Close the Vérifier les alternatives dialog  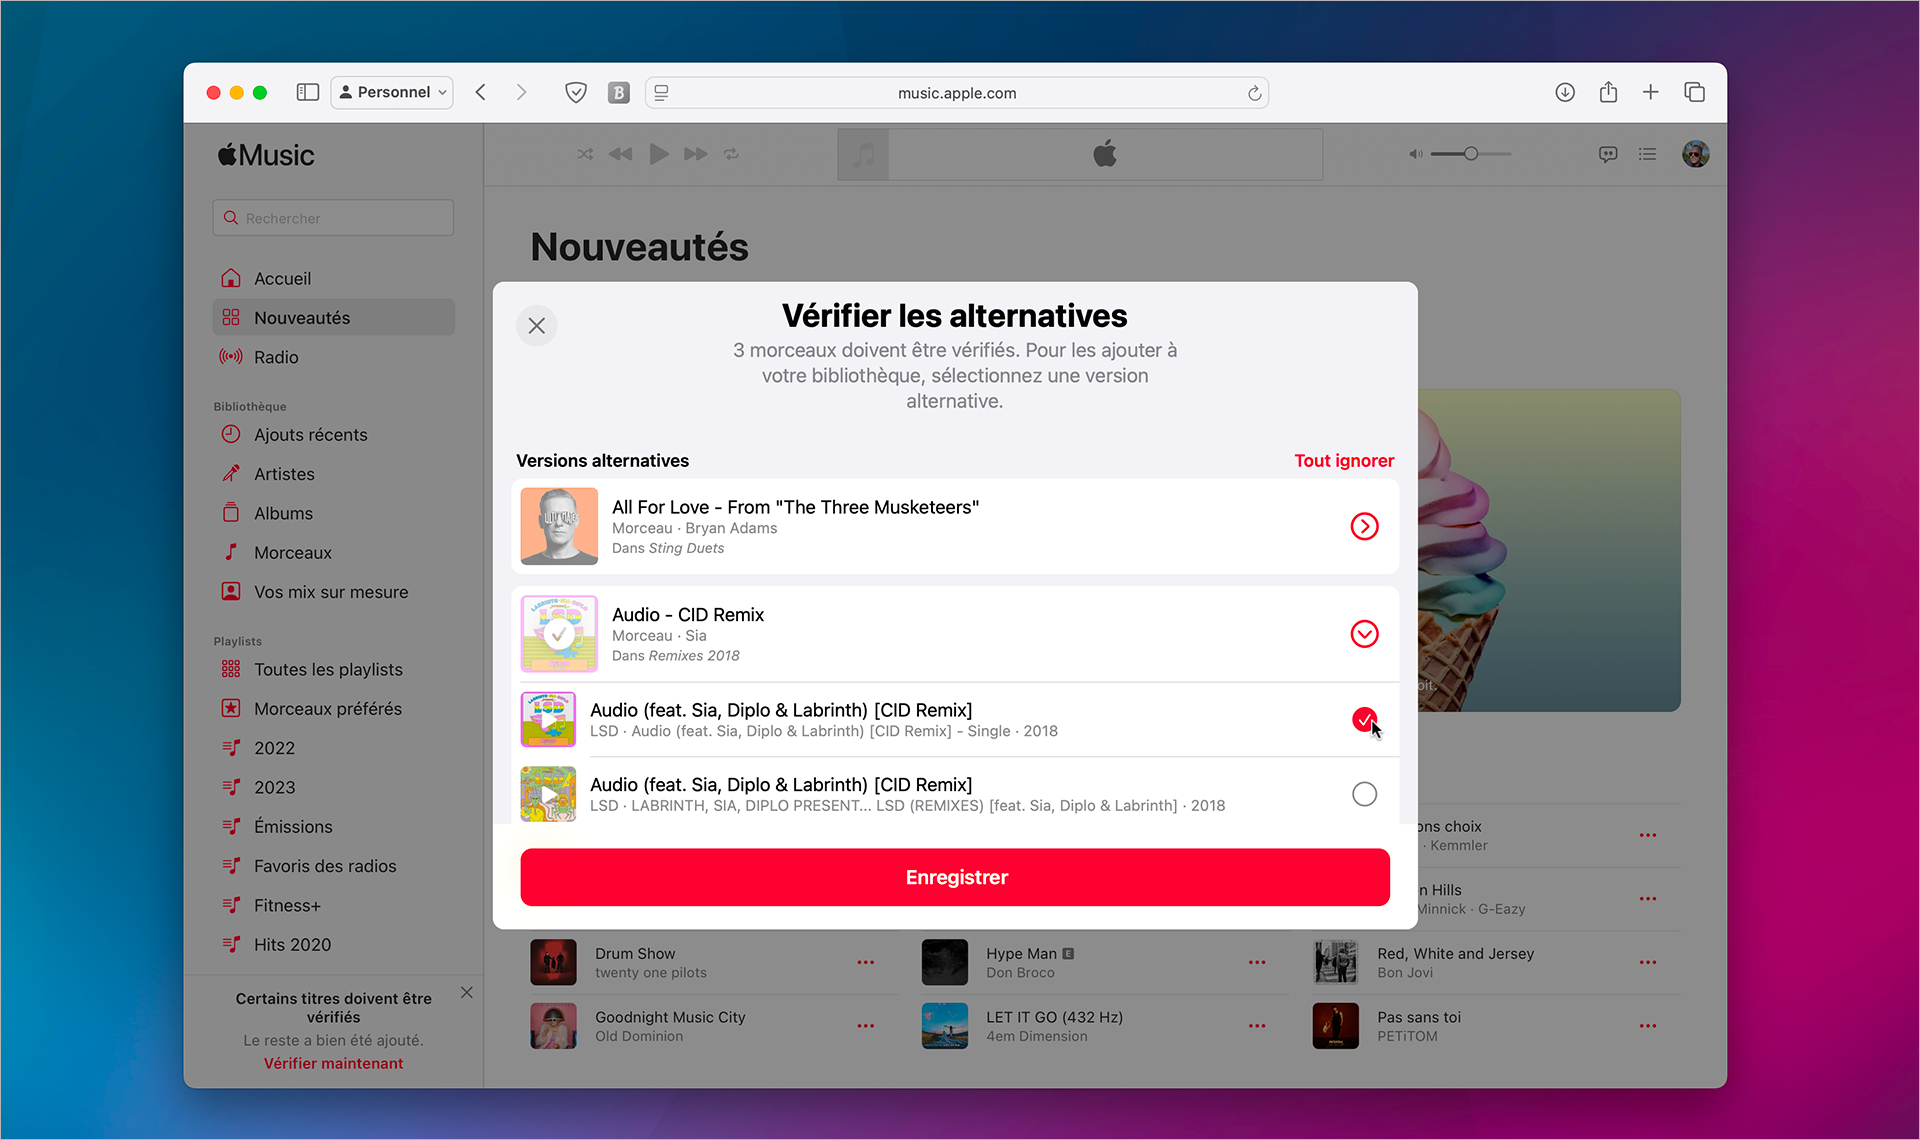click(537, 326)
